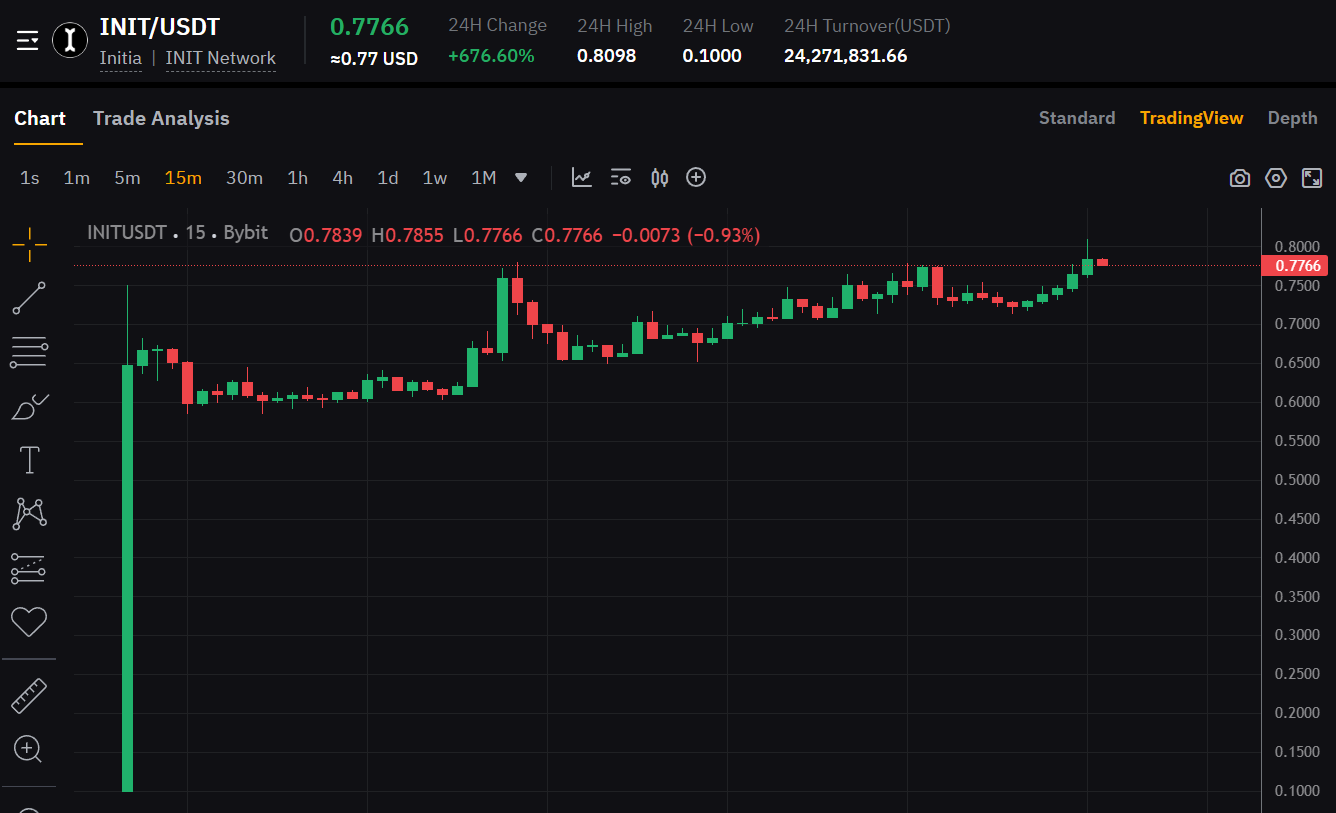This screenshot has height=813, width=1336.
Task: Open the pattern drawing tool
Action: [x=29, y=514]
